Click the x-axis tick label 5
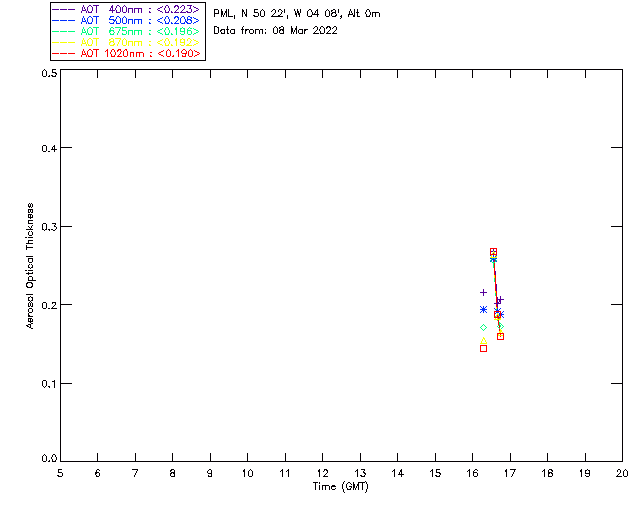The height and width of the screenshot is (512, 640). [60, 473]
